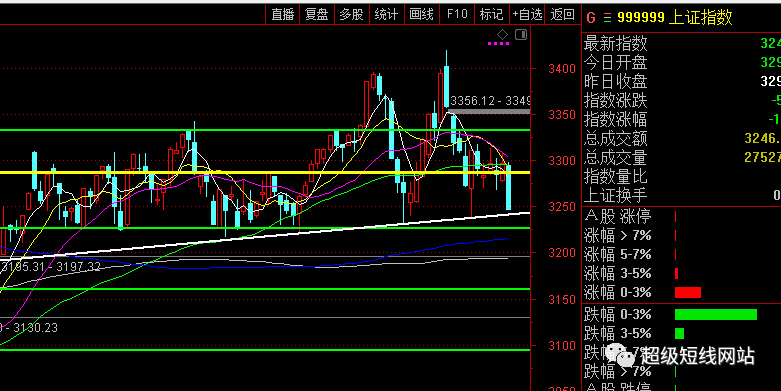Click the 返回 back button
Viewport: 781px width, 391px height.
563,14
